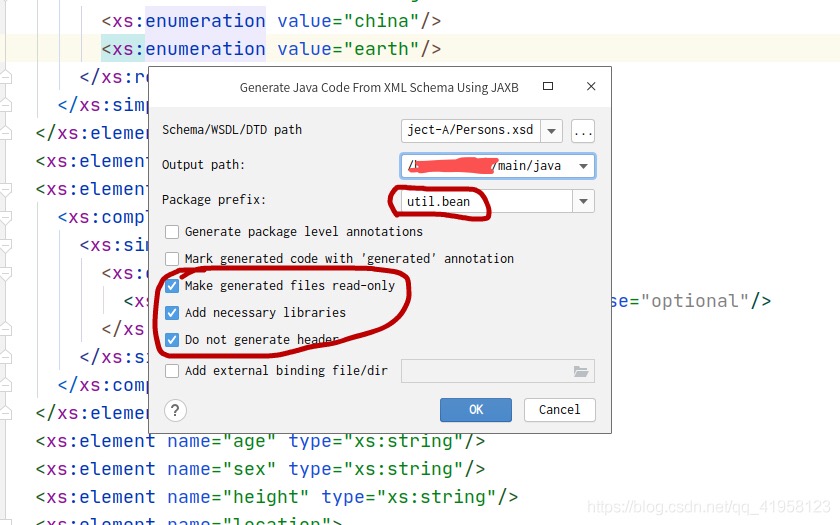
Task: Click the Schema/WSDL/DTD path label
Action: (232, 130)
